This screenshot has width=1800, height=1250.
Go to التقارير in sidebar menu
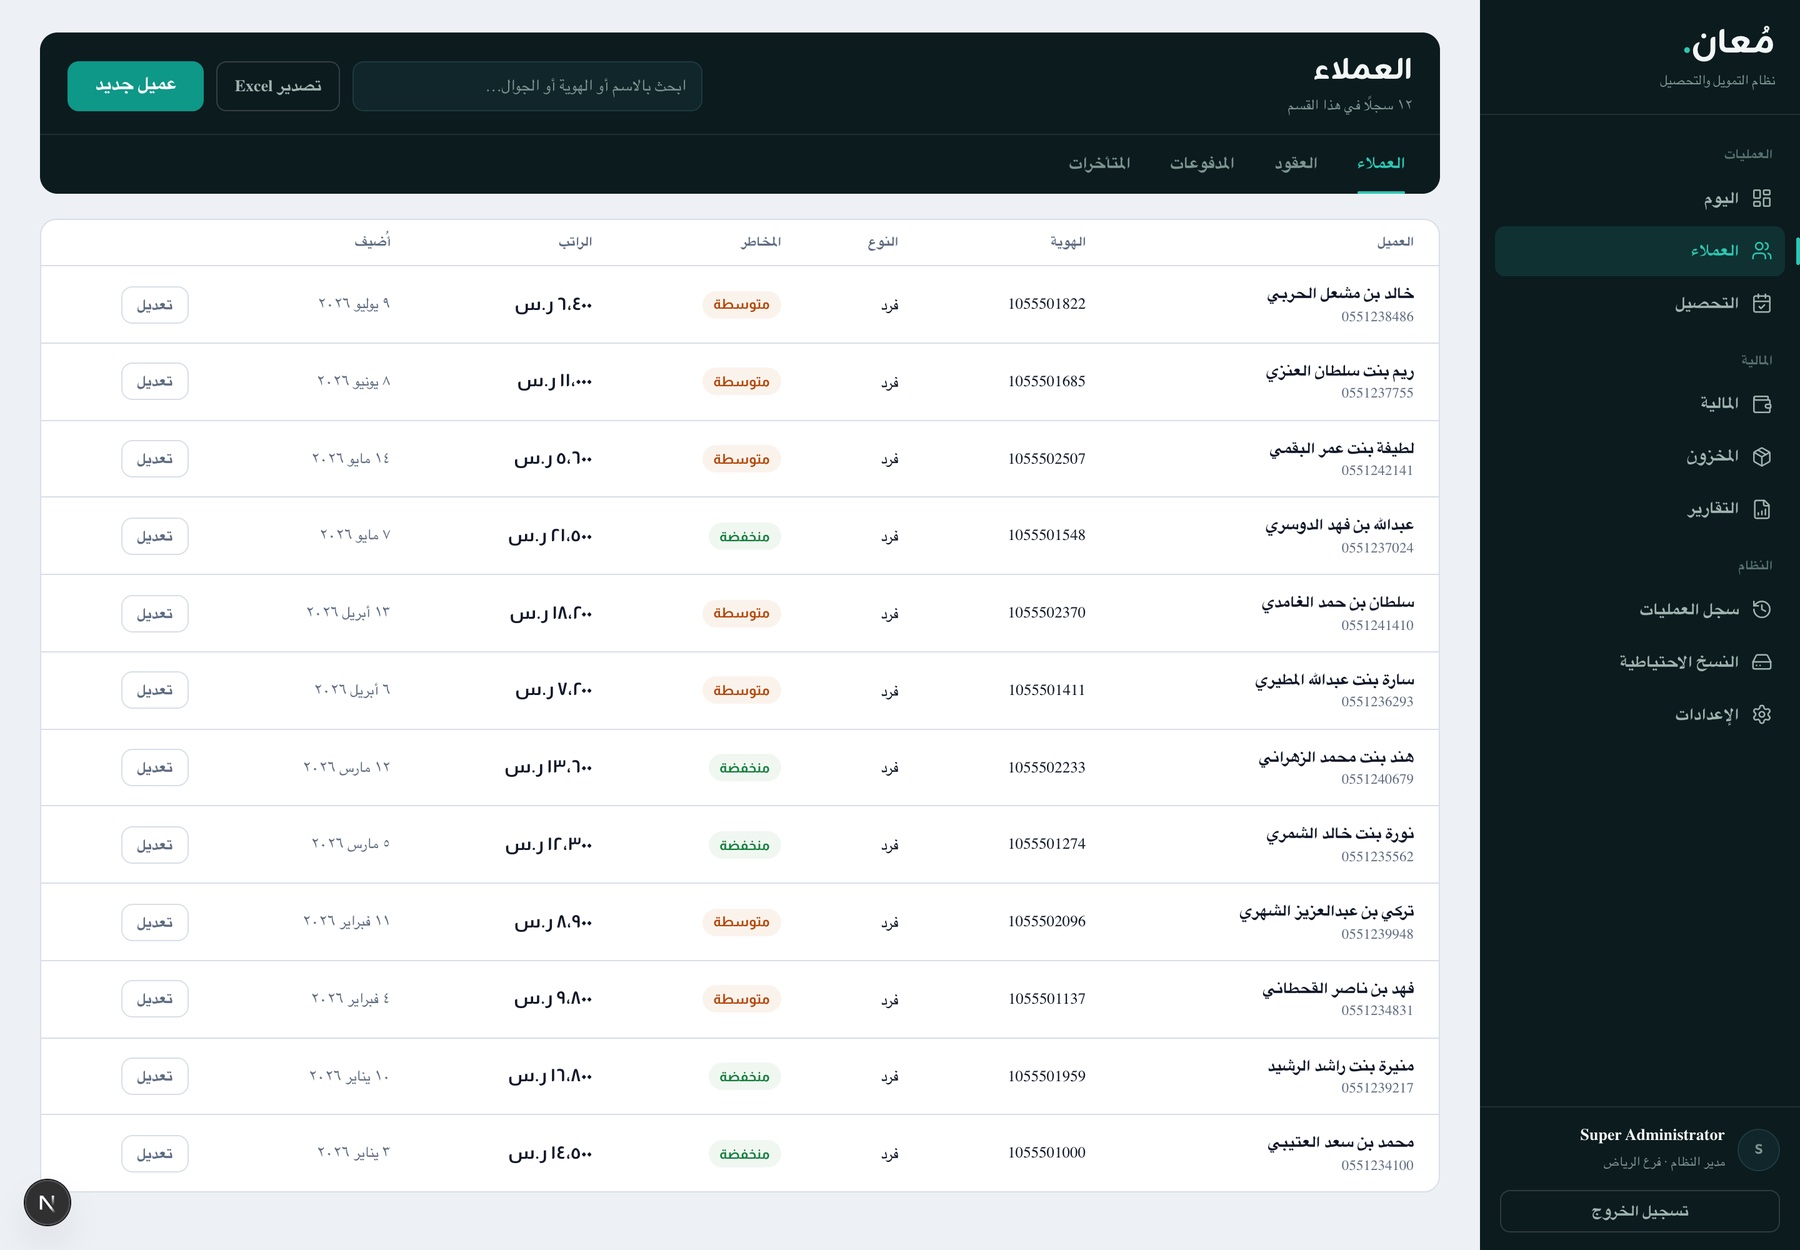(1640, 509)
